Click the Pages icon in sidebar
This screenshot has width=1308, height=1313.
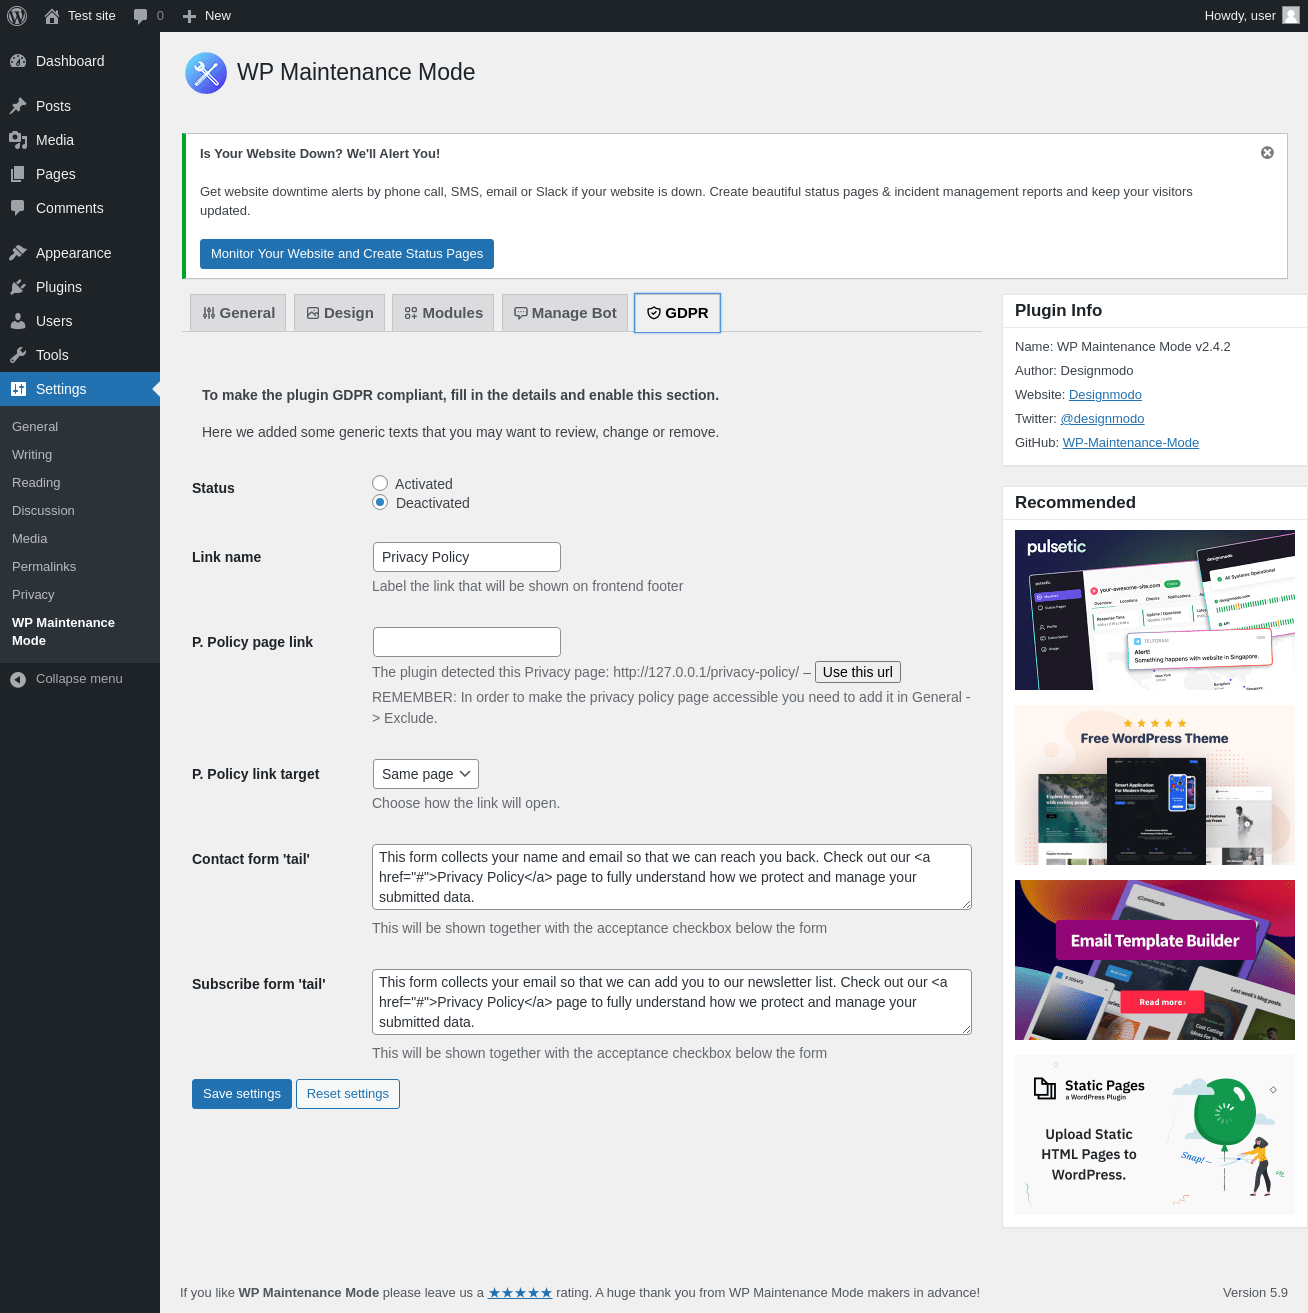coord(18,174)
